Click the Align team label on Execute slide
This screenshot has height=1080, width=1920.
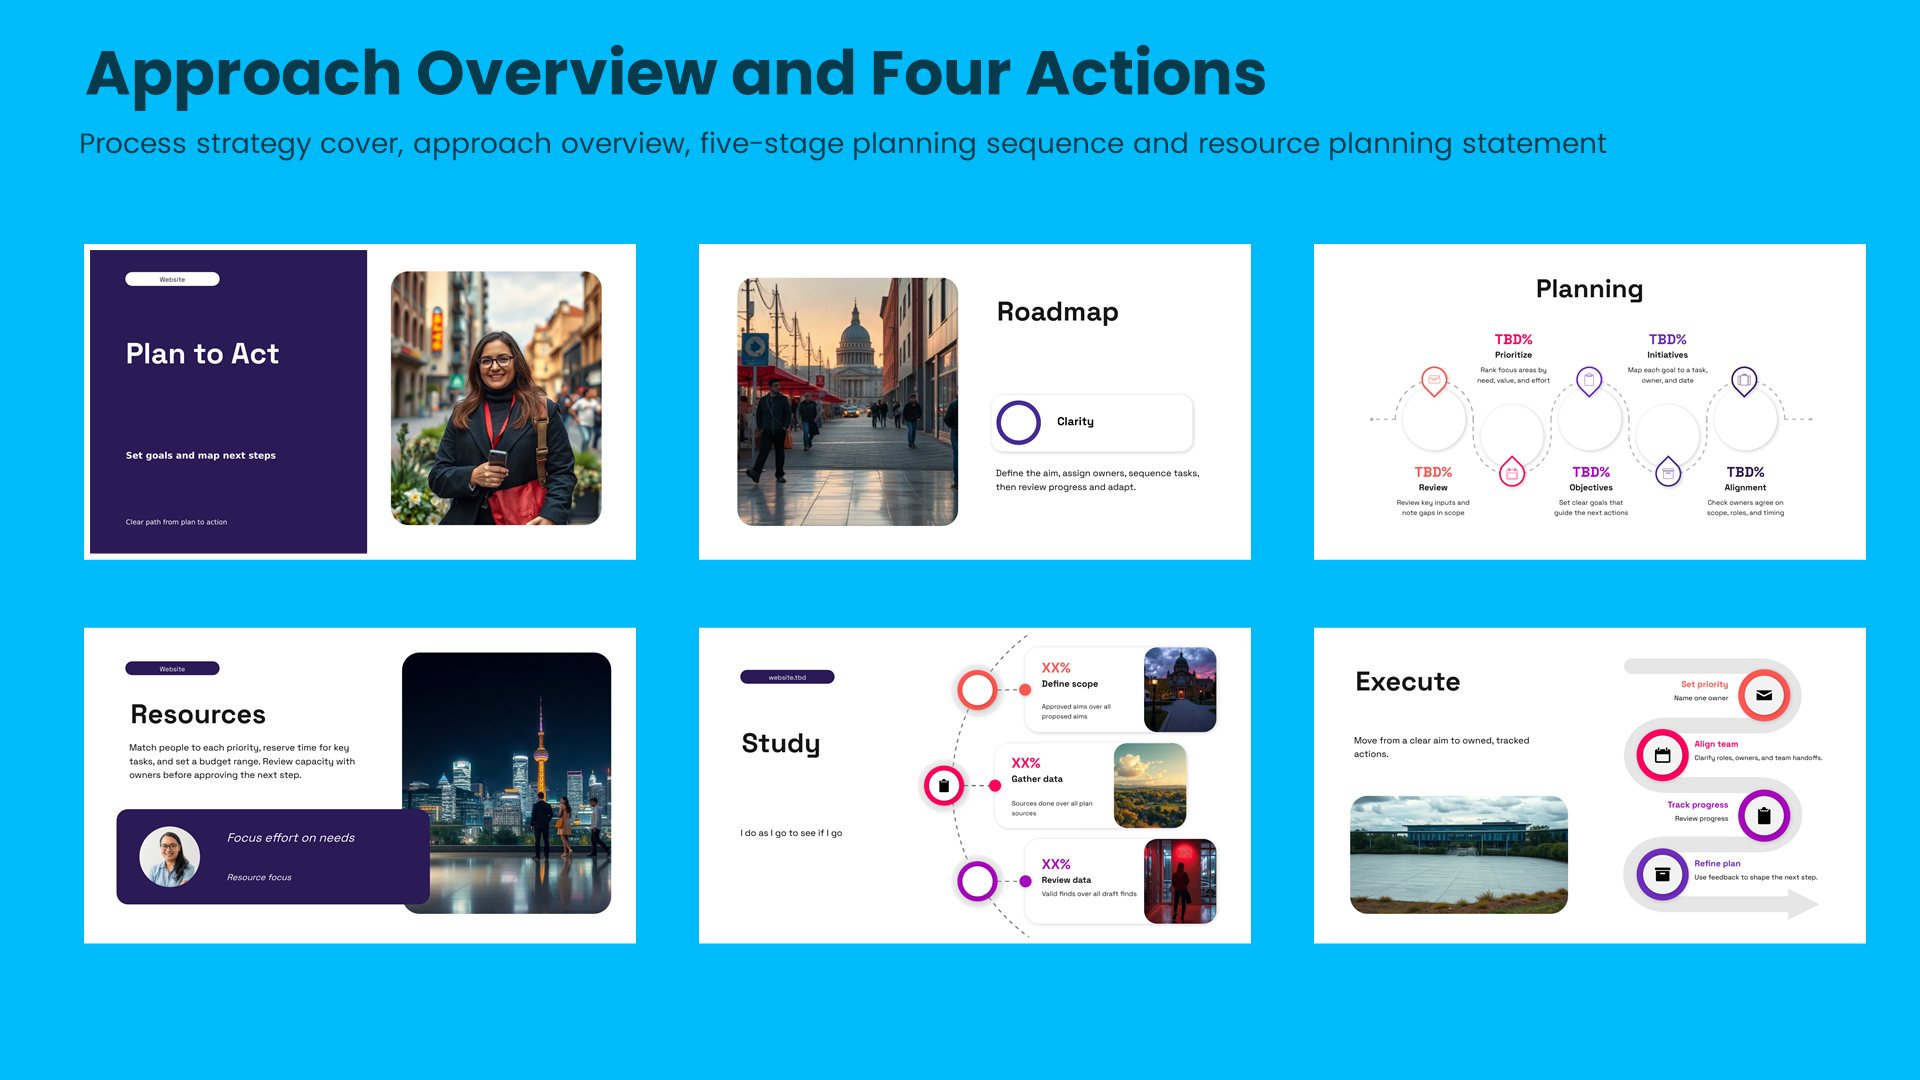[1716, 744]
